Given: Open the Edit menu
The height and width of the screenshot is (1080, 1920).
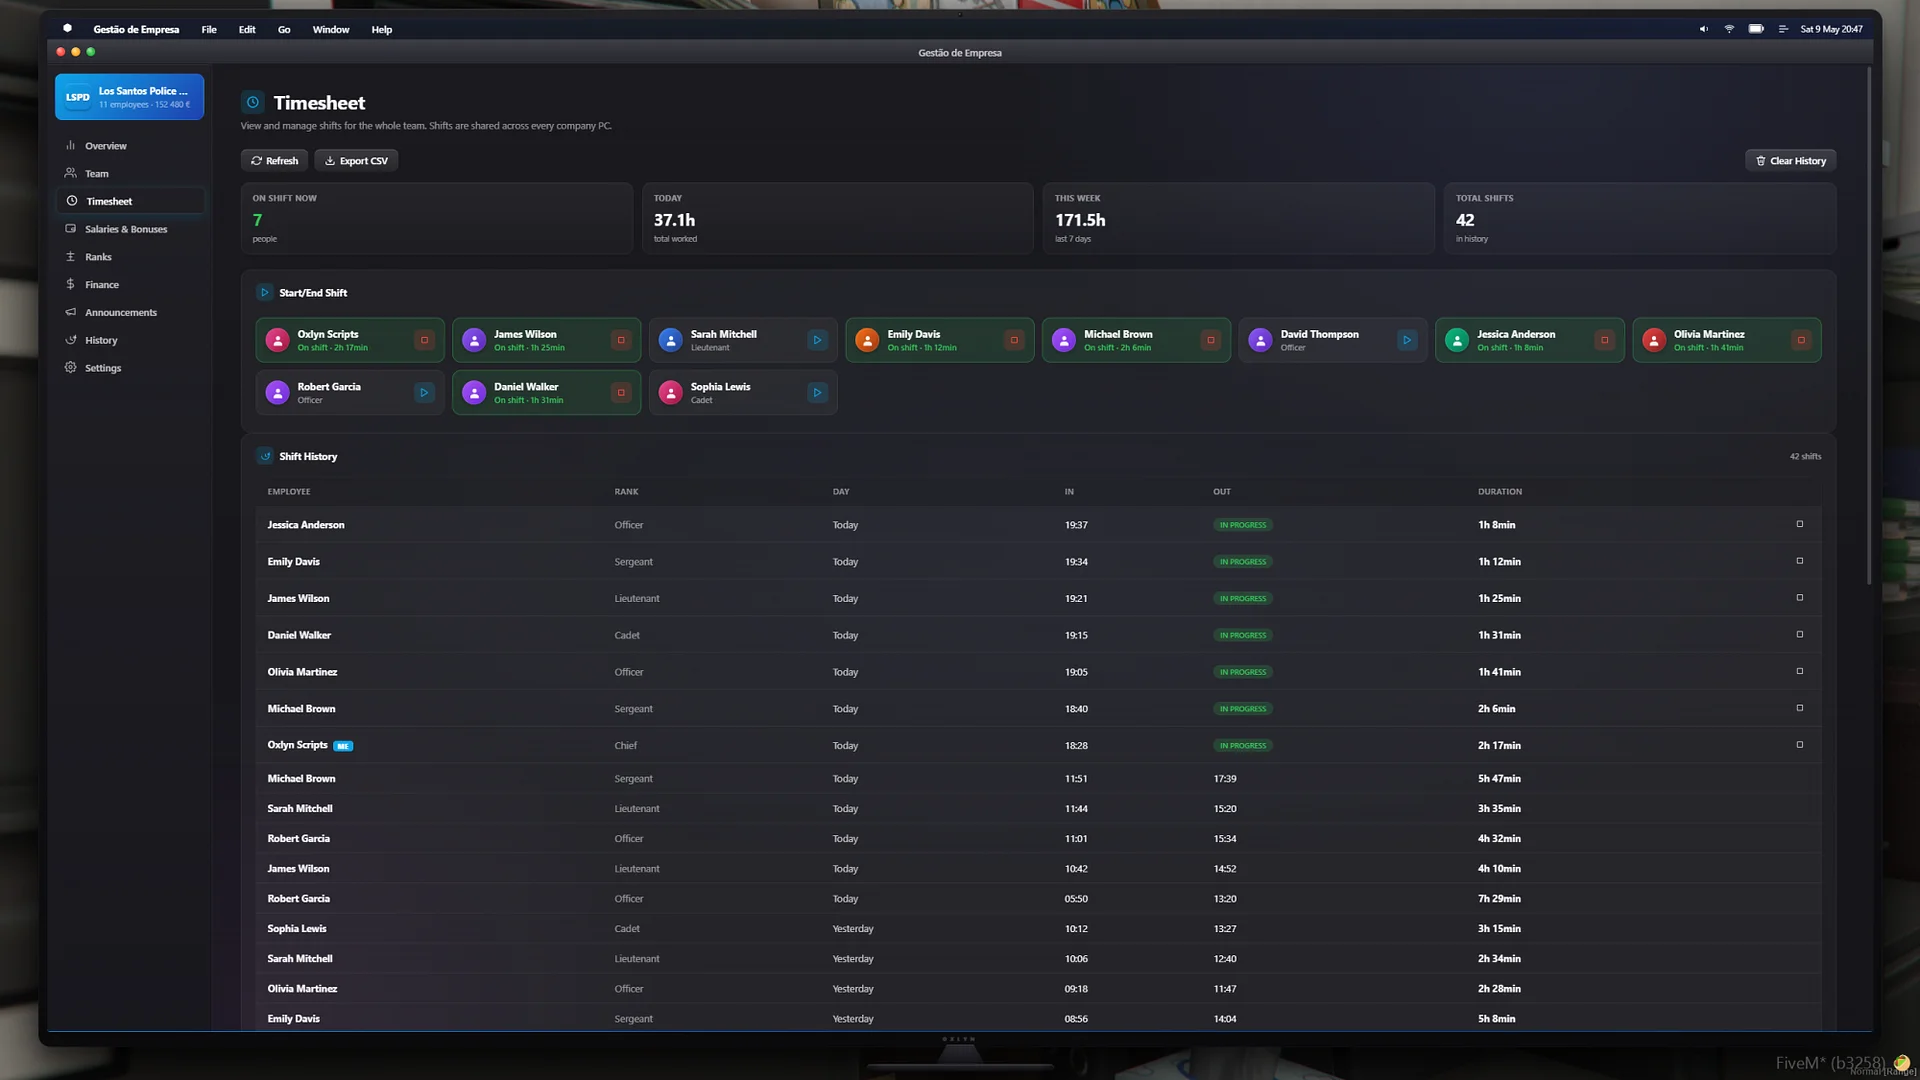Looking at the screenshot, I should coord(247,29).
